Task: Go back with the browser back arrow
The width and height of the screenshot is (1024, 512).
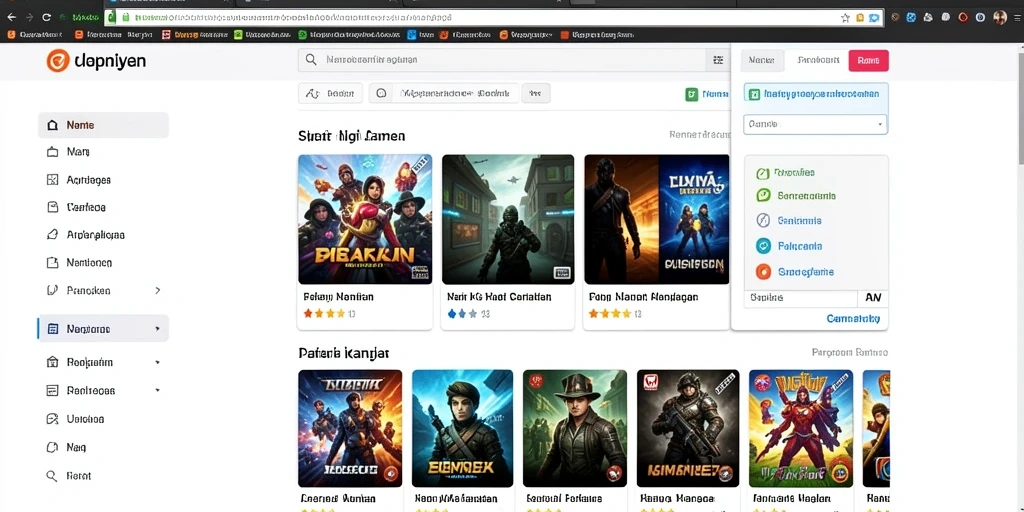Action: [x=11, y=18]
